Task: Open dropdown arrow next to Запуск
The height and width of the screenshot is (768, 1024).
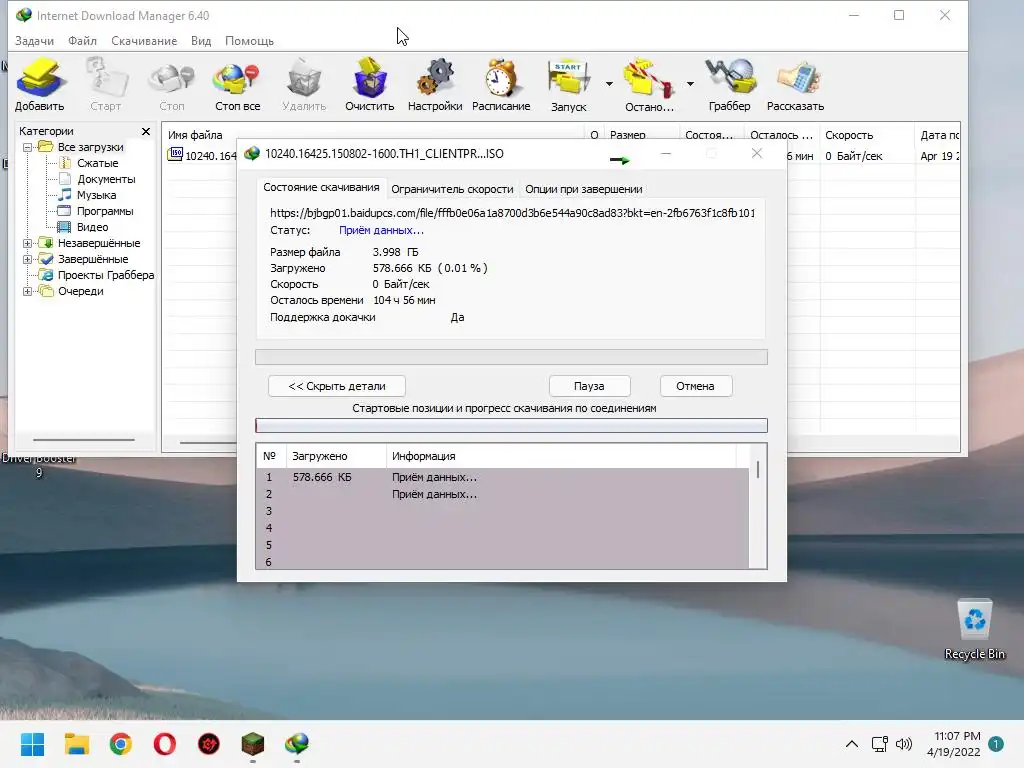Action: click(x=609, y=84)
